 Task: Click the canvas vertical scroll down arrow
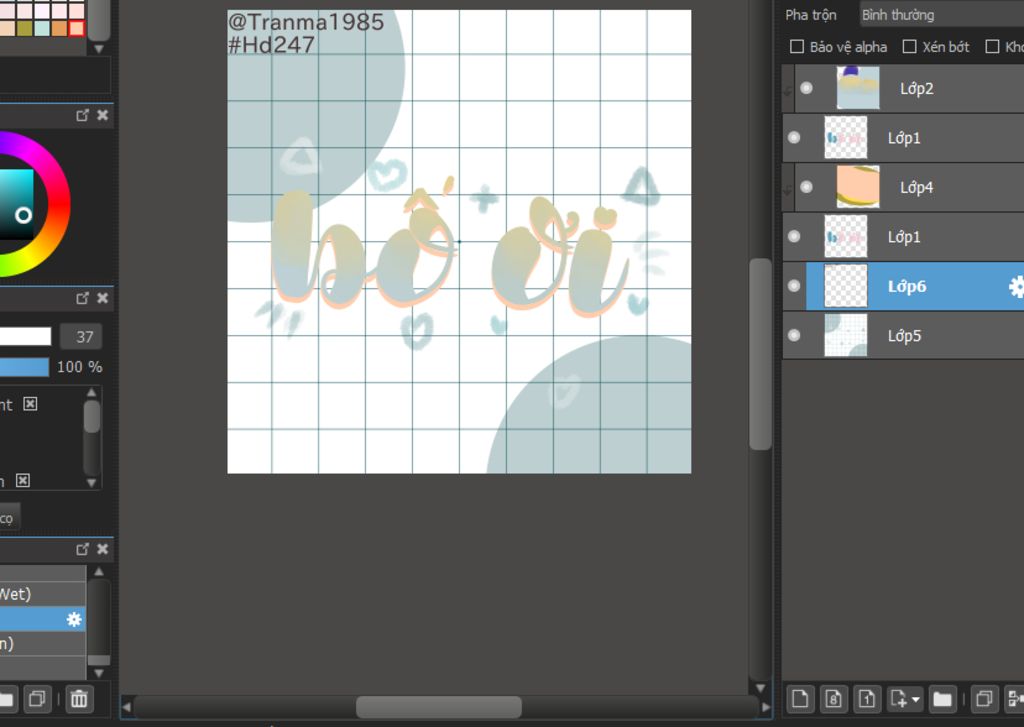pos(760,688)
